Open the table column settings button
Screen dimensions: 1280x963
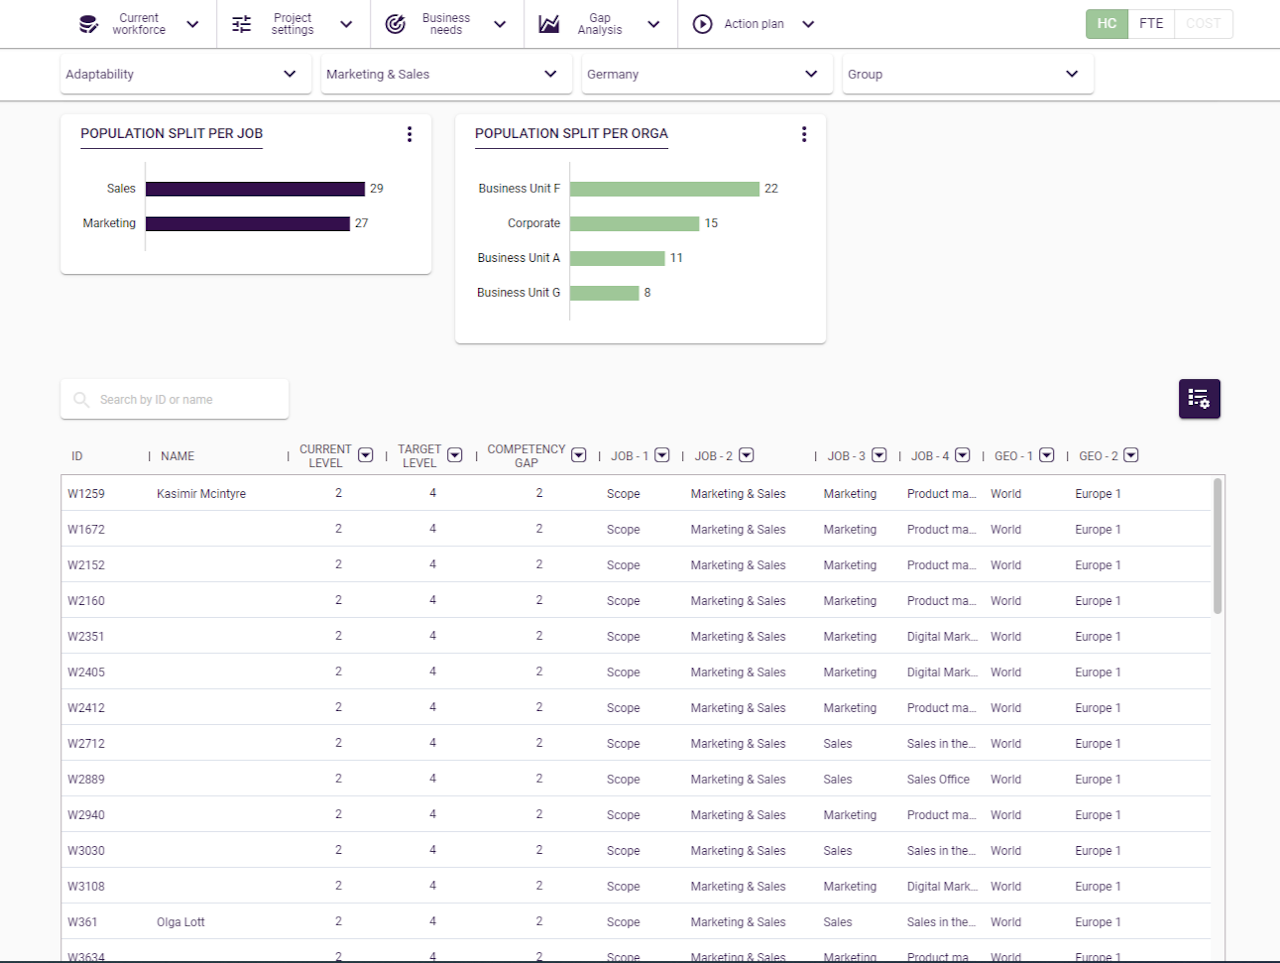(1199, 399)
